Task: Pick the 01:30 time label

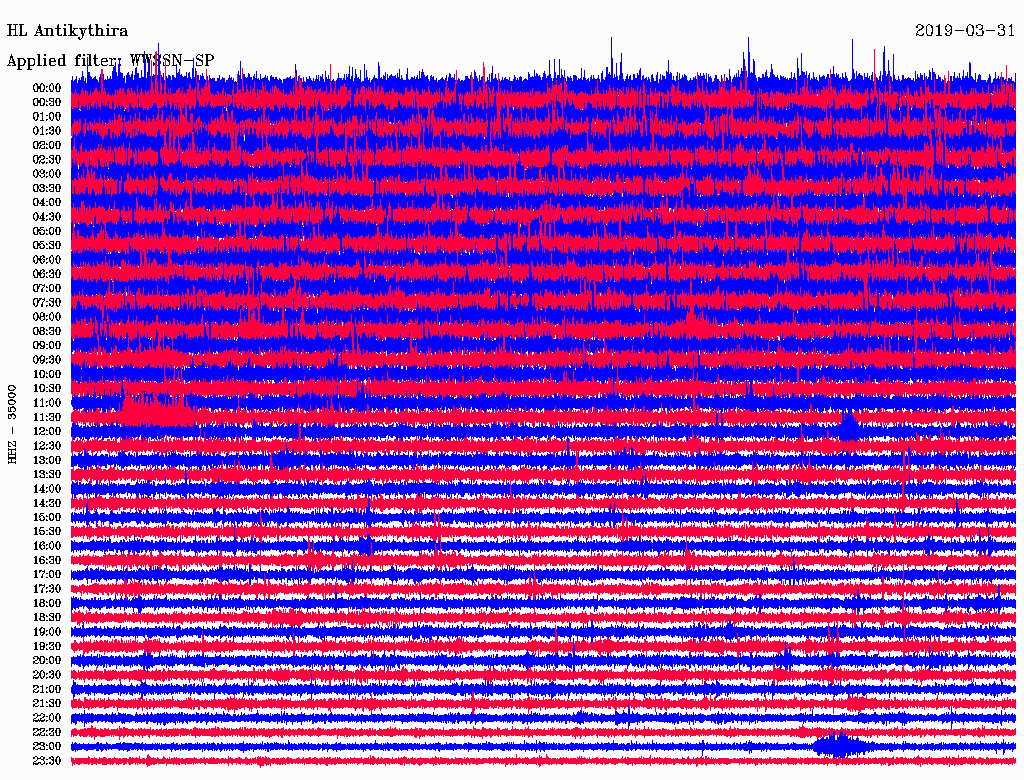Action: pyautogui.click(x=47, y=131)
